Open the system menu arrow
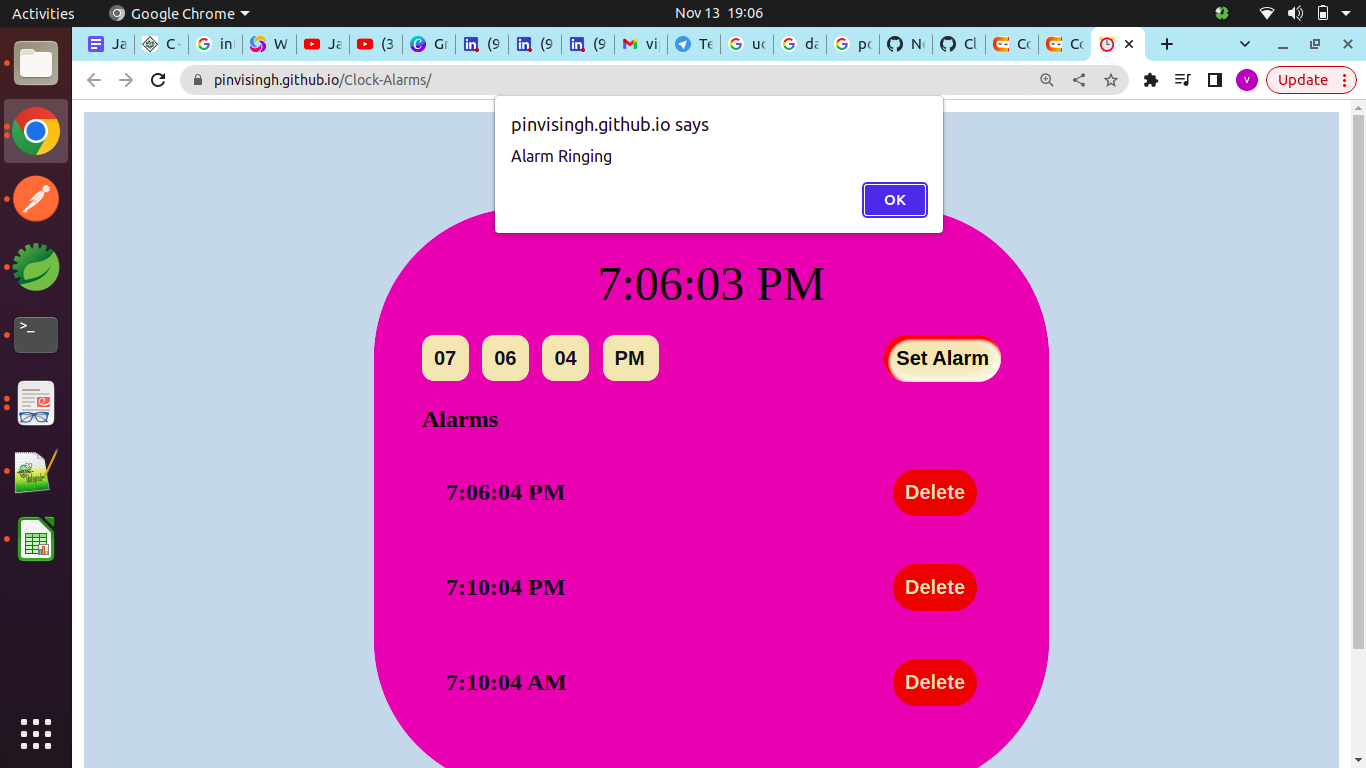Viewport: 1366px width, 768px height. (x=1347, y=13)
